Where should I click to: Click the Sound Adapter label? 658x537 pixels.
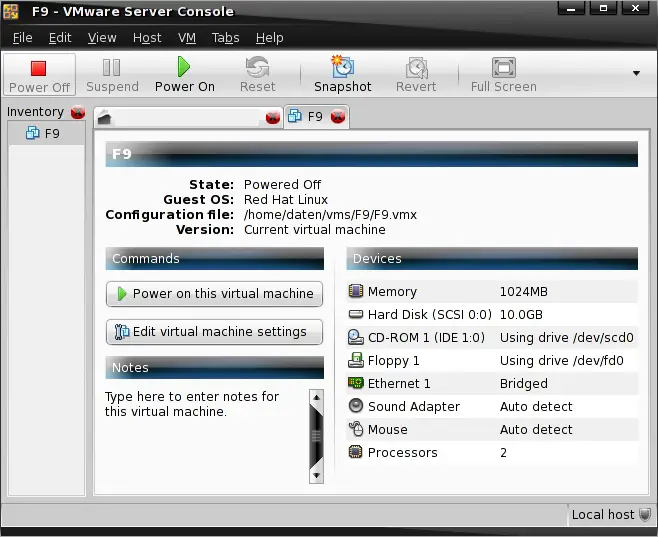coord(414,407)
